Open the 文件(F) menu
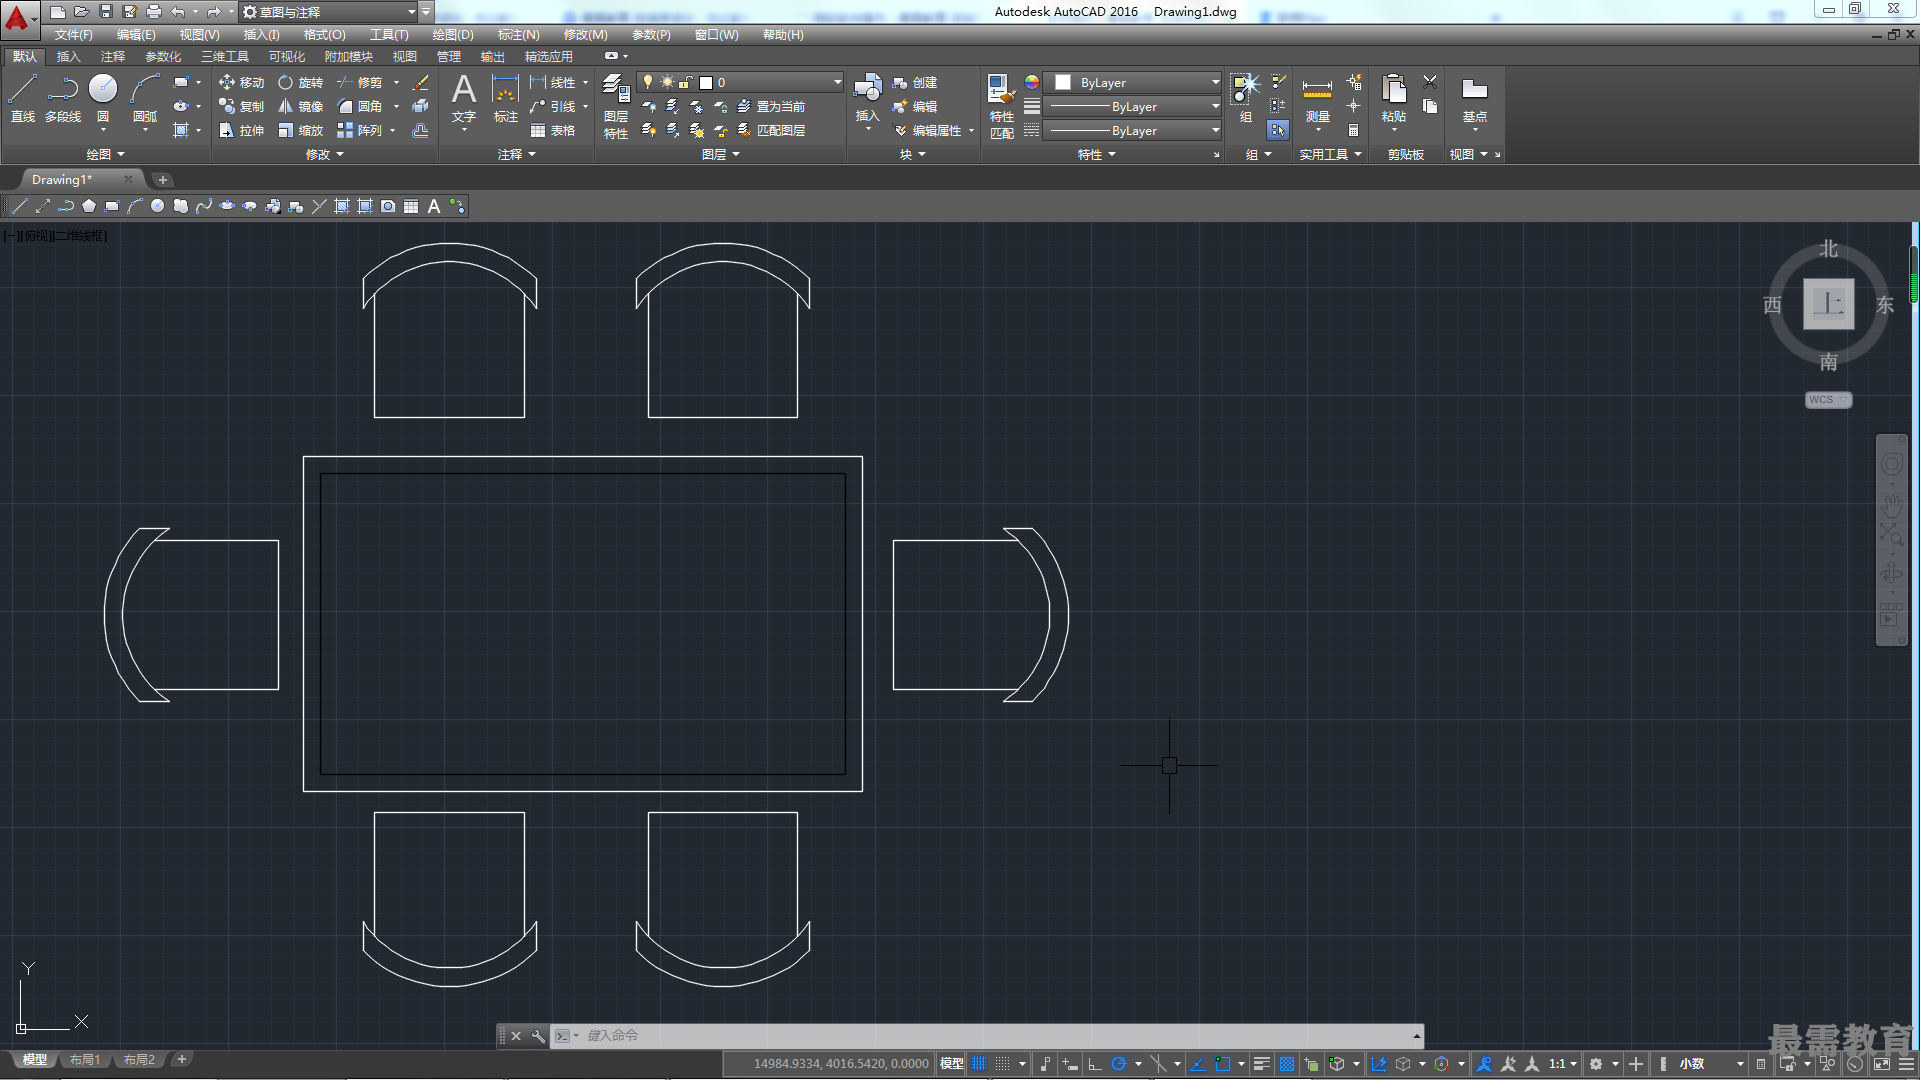The image size is (1920, 1080). (74, 34)
